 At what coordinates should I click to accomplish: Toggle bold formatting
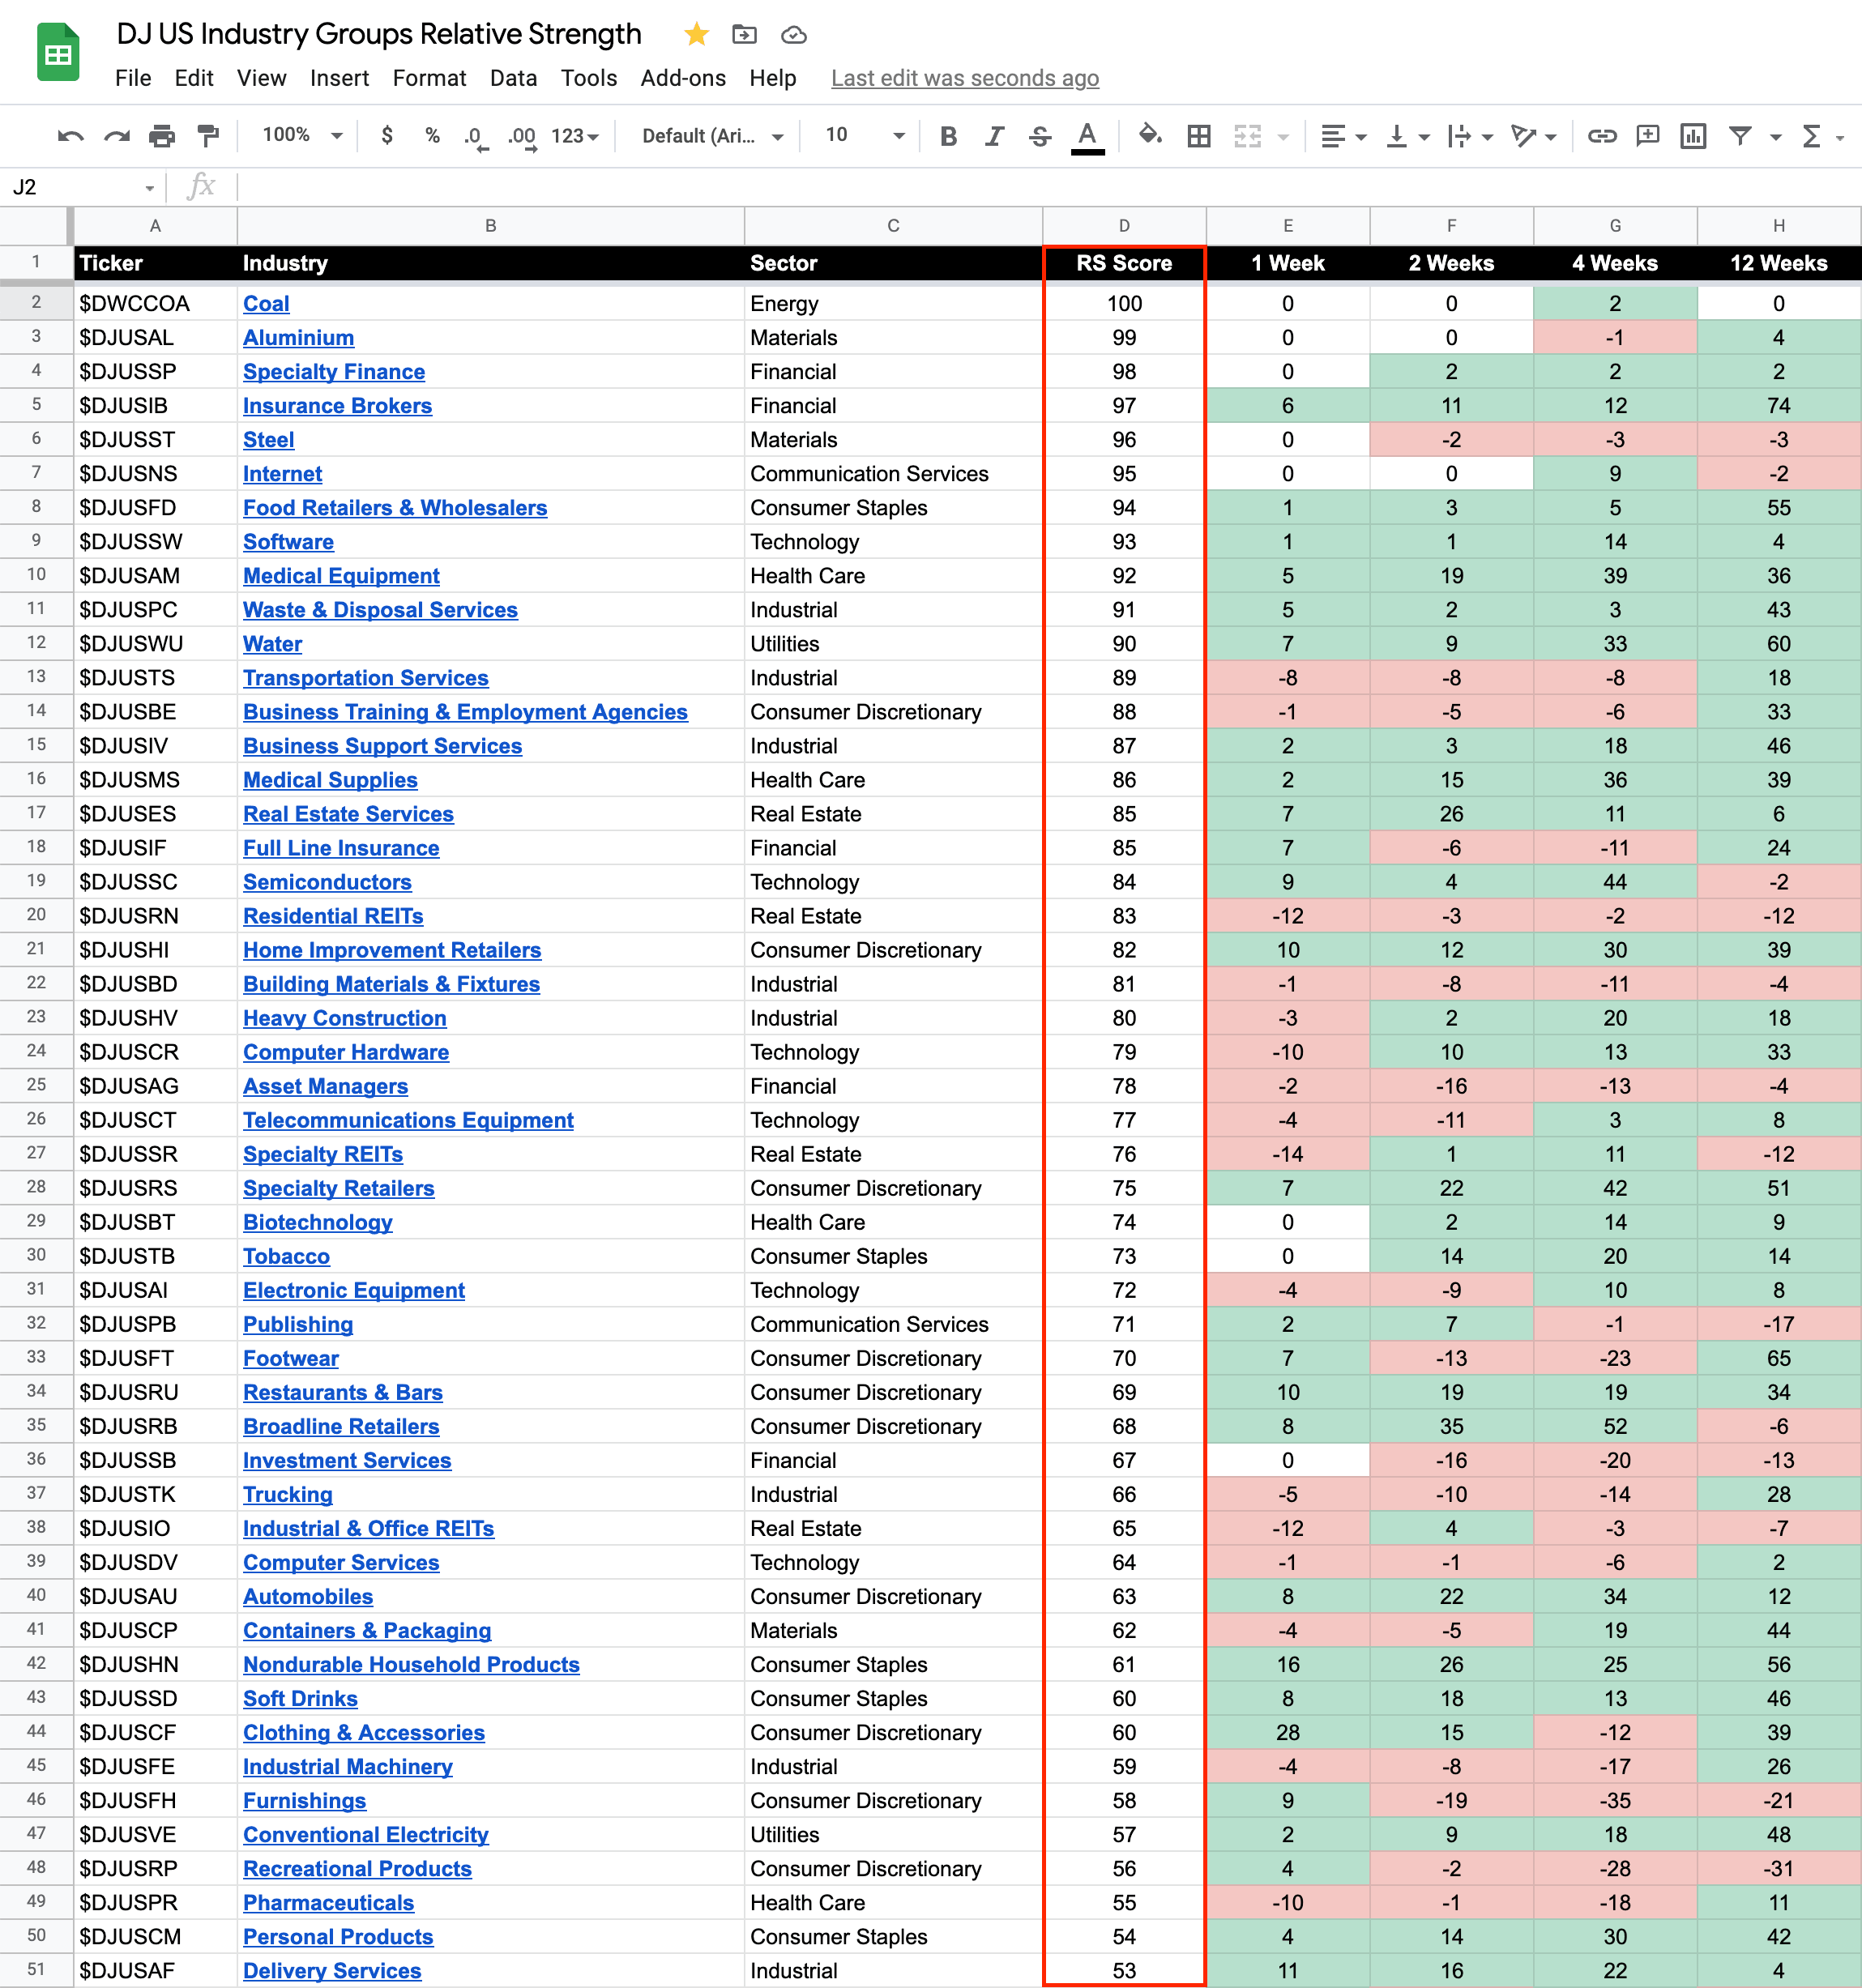[948, 136]
